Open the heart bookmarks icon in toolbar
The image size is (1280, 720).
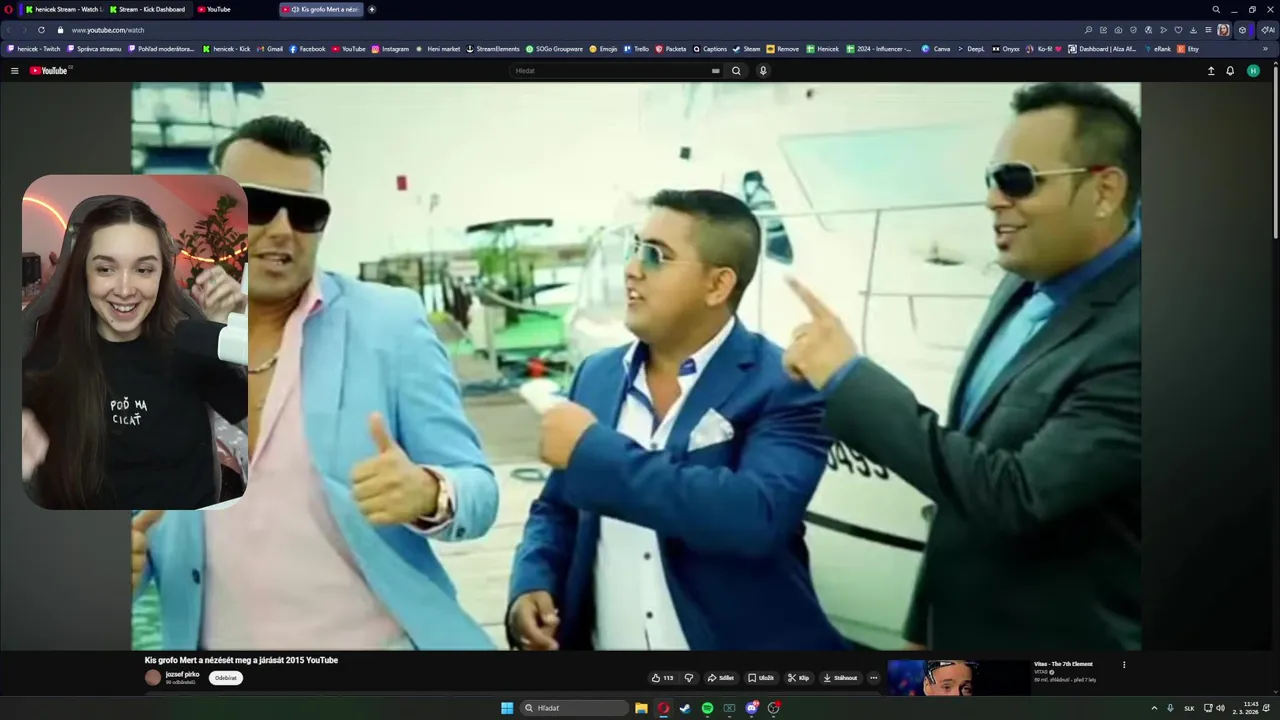[1178, 30]
